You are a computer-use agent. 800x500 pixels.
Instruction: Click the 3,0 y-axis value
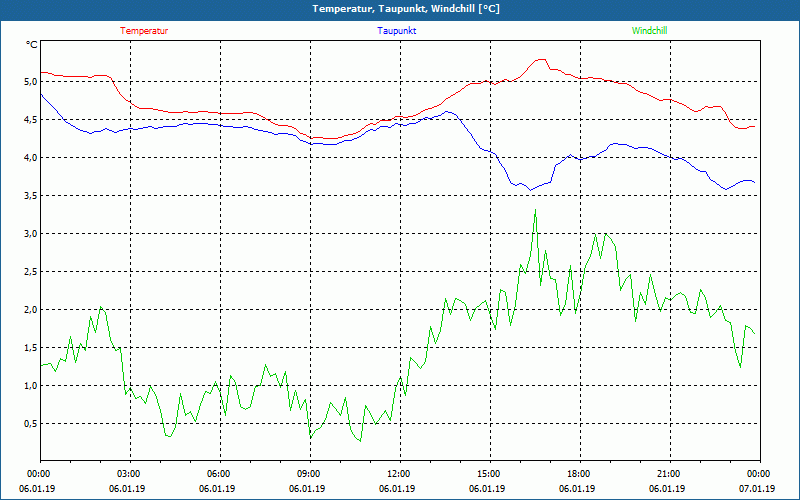[31, 234]
